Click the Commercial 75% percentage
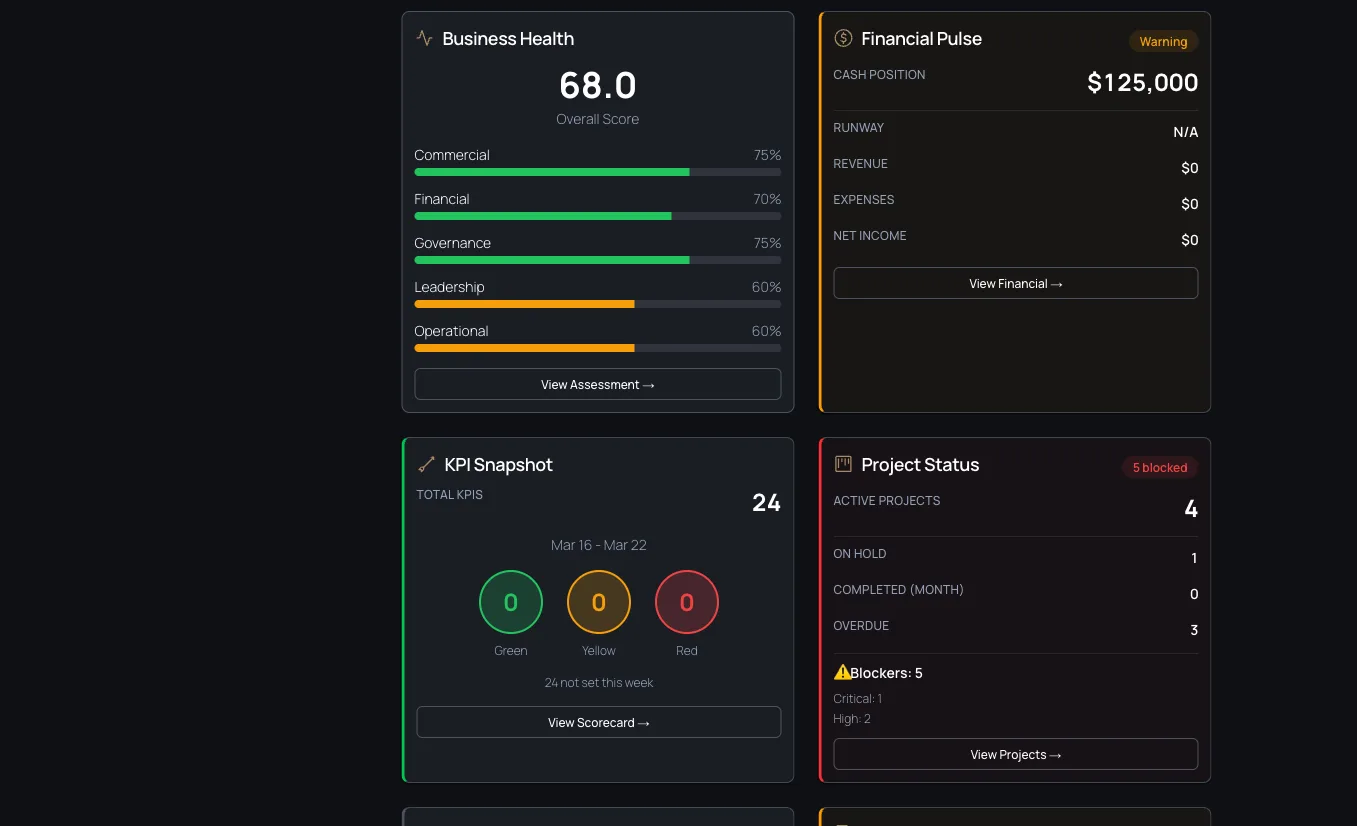This screenshot has width=1357, height=826. pos(767,155)
